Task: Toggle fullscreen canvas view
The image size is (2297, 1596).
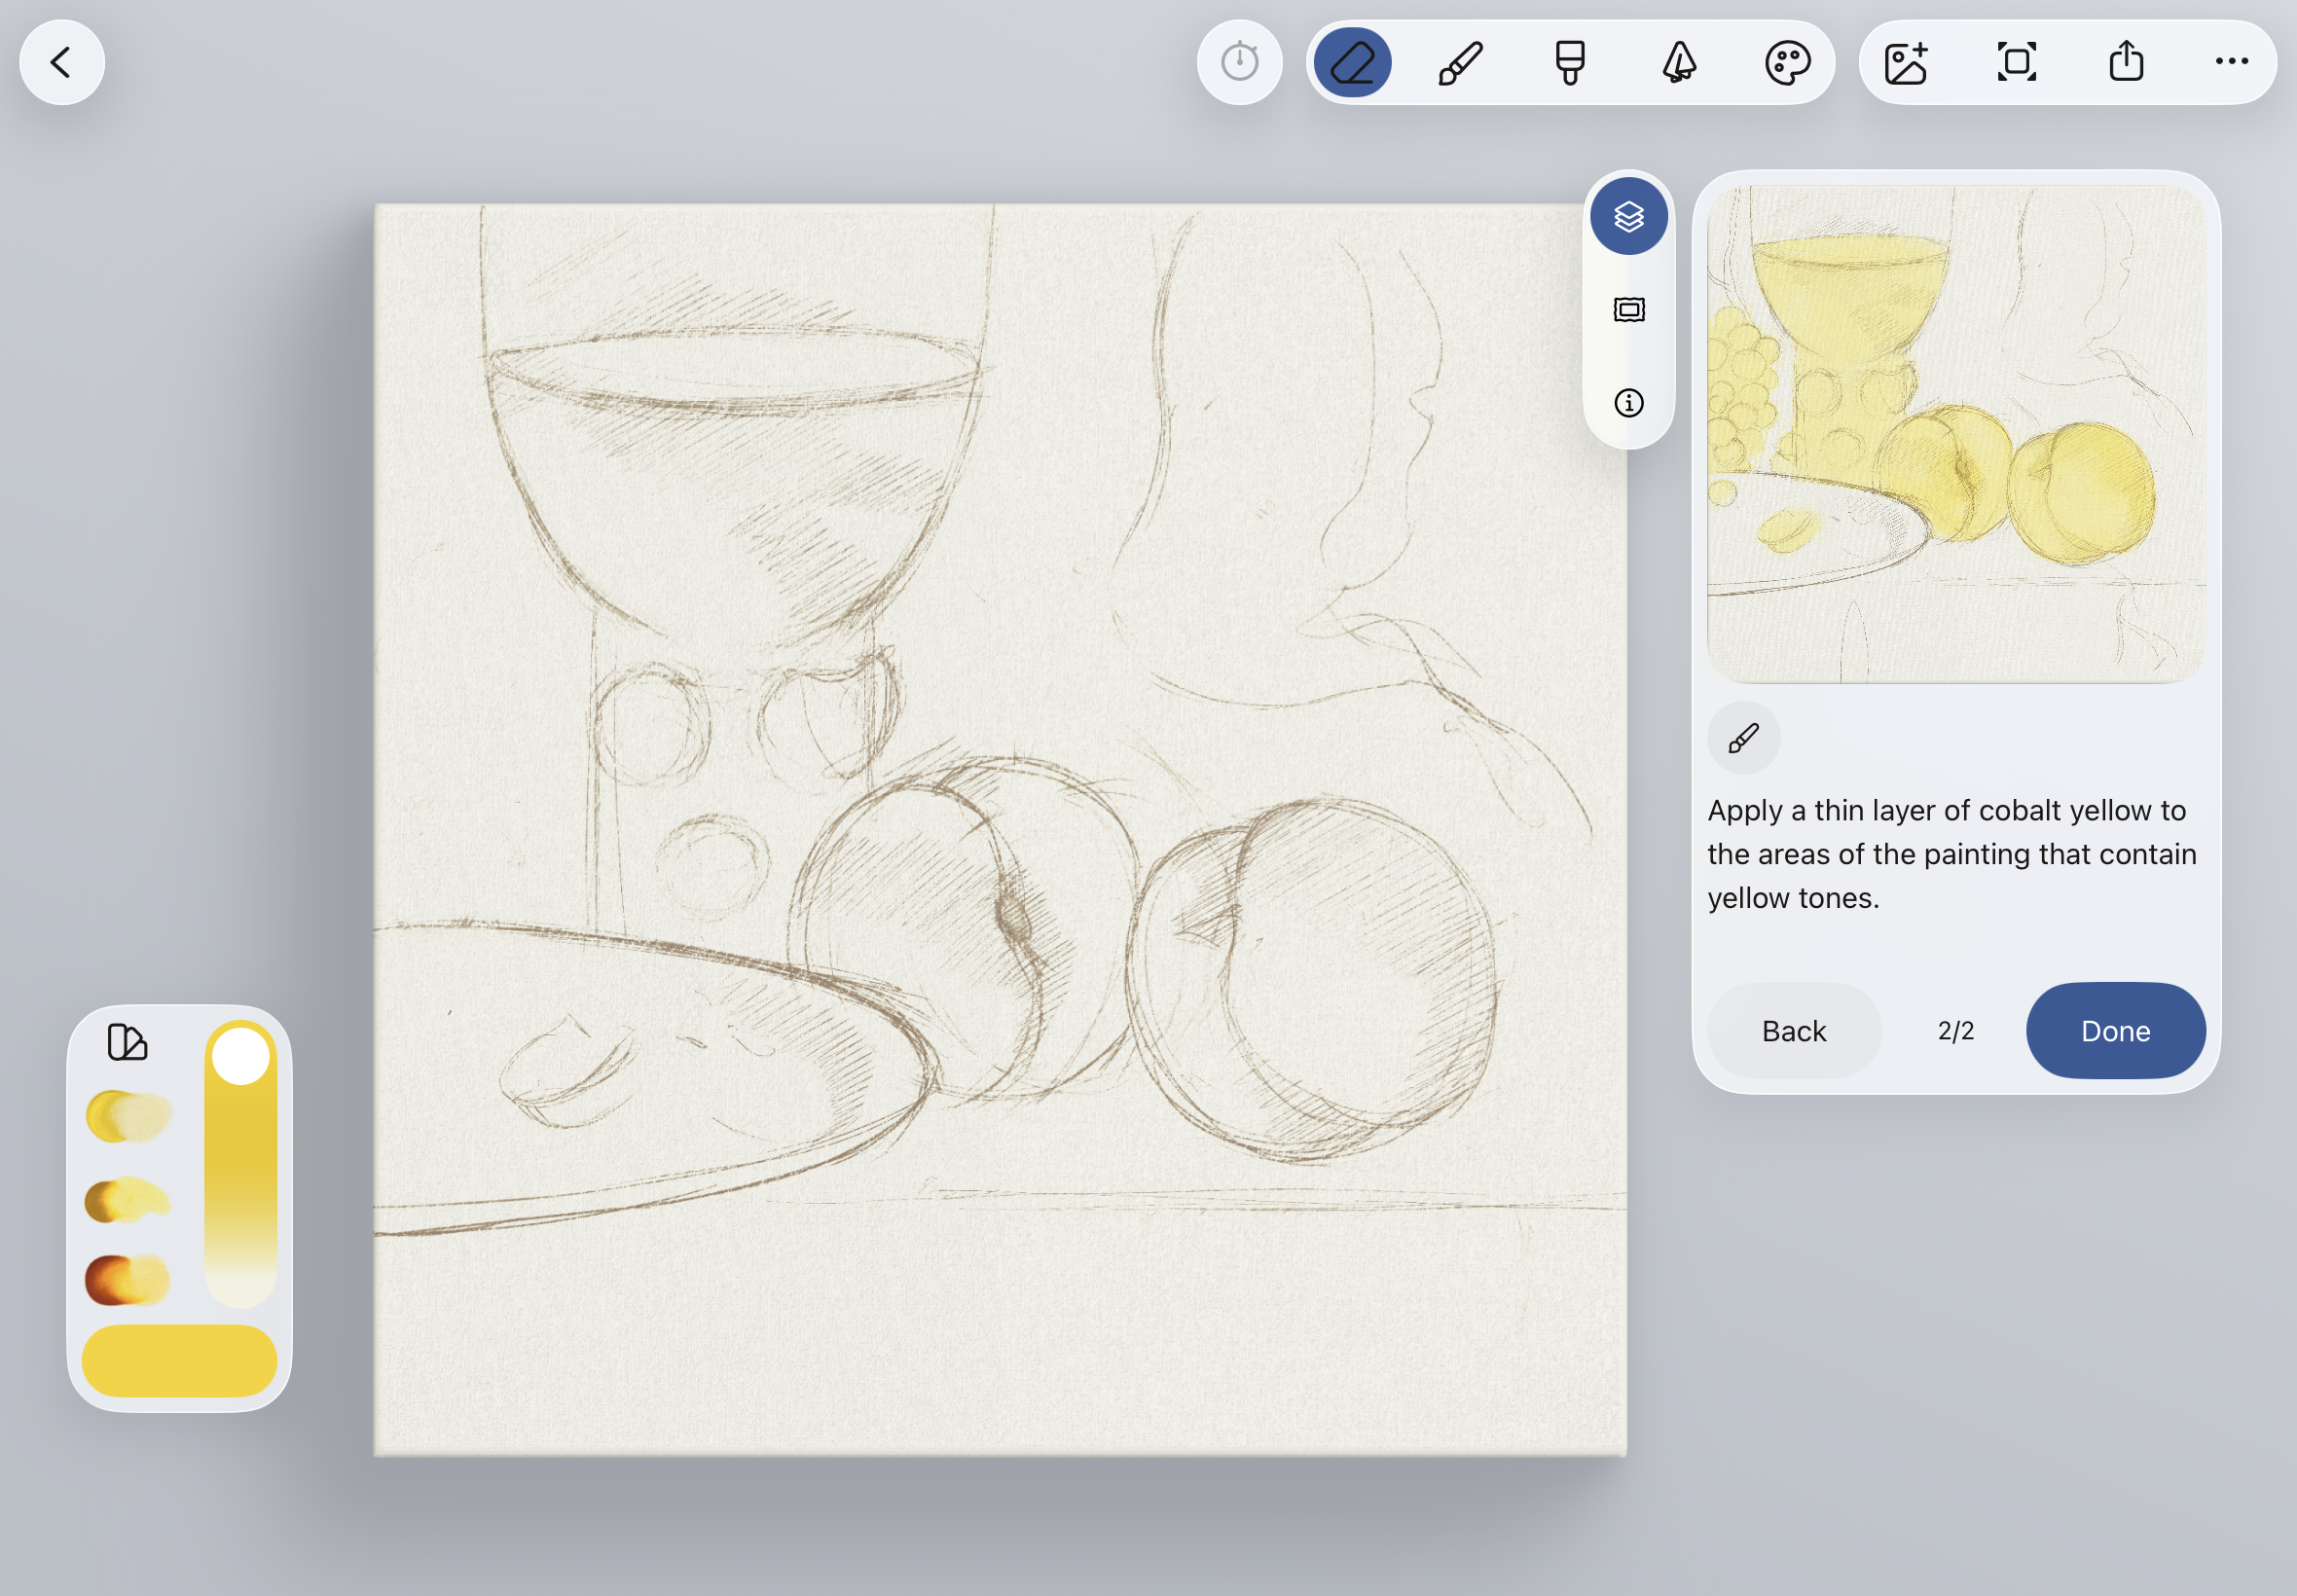Action: (x=2016, y=63)
